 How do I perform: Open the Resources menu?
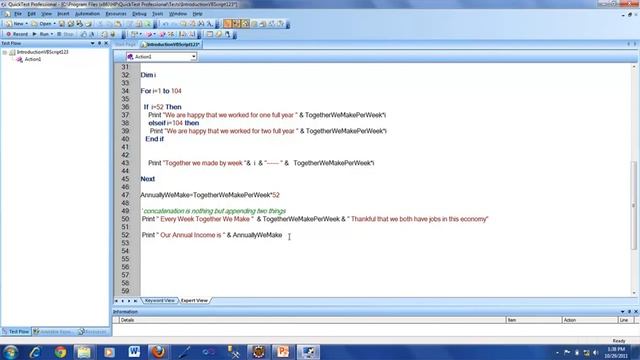pos(116,14)
